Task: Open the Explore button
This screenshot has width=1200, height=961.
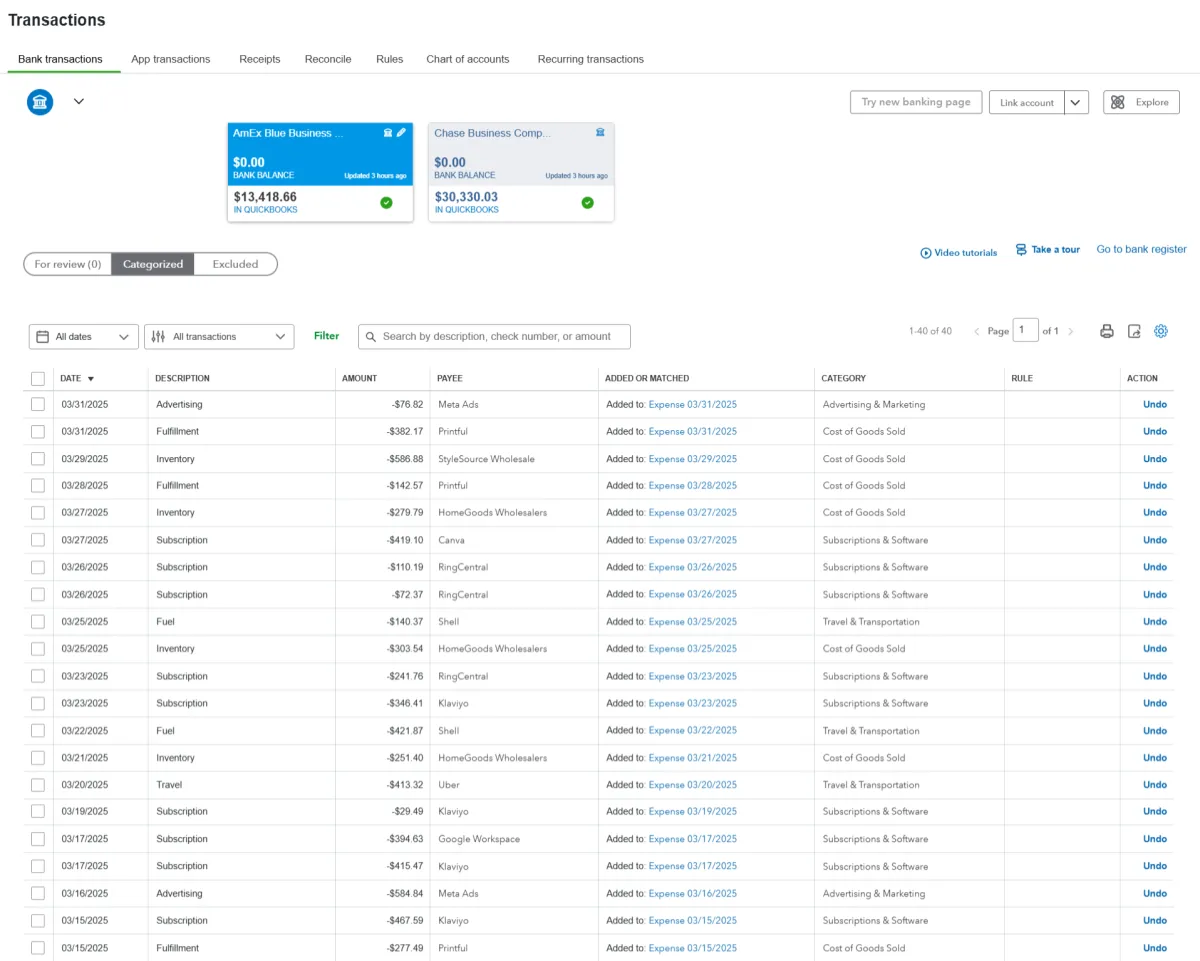Action: pyautogui.click(x=1141, y=102)
